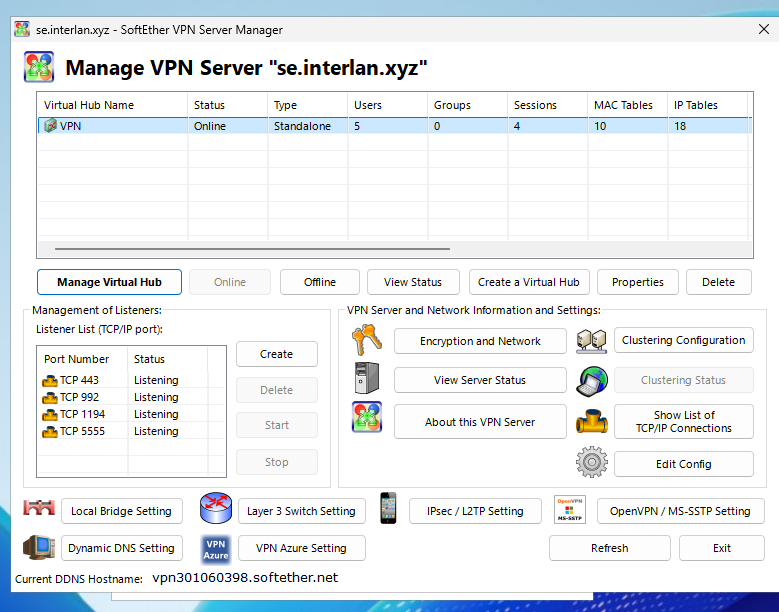Open Manage Virtual Hub
Screen dimensions: 779x612
pos(109,282)
